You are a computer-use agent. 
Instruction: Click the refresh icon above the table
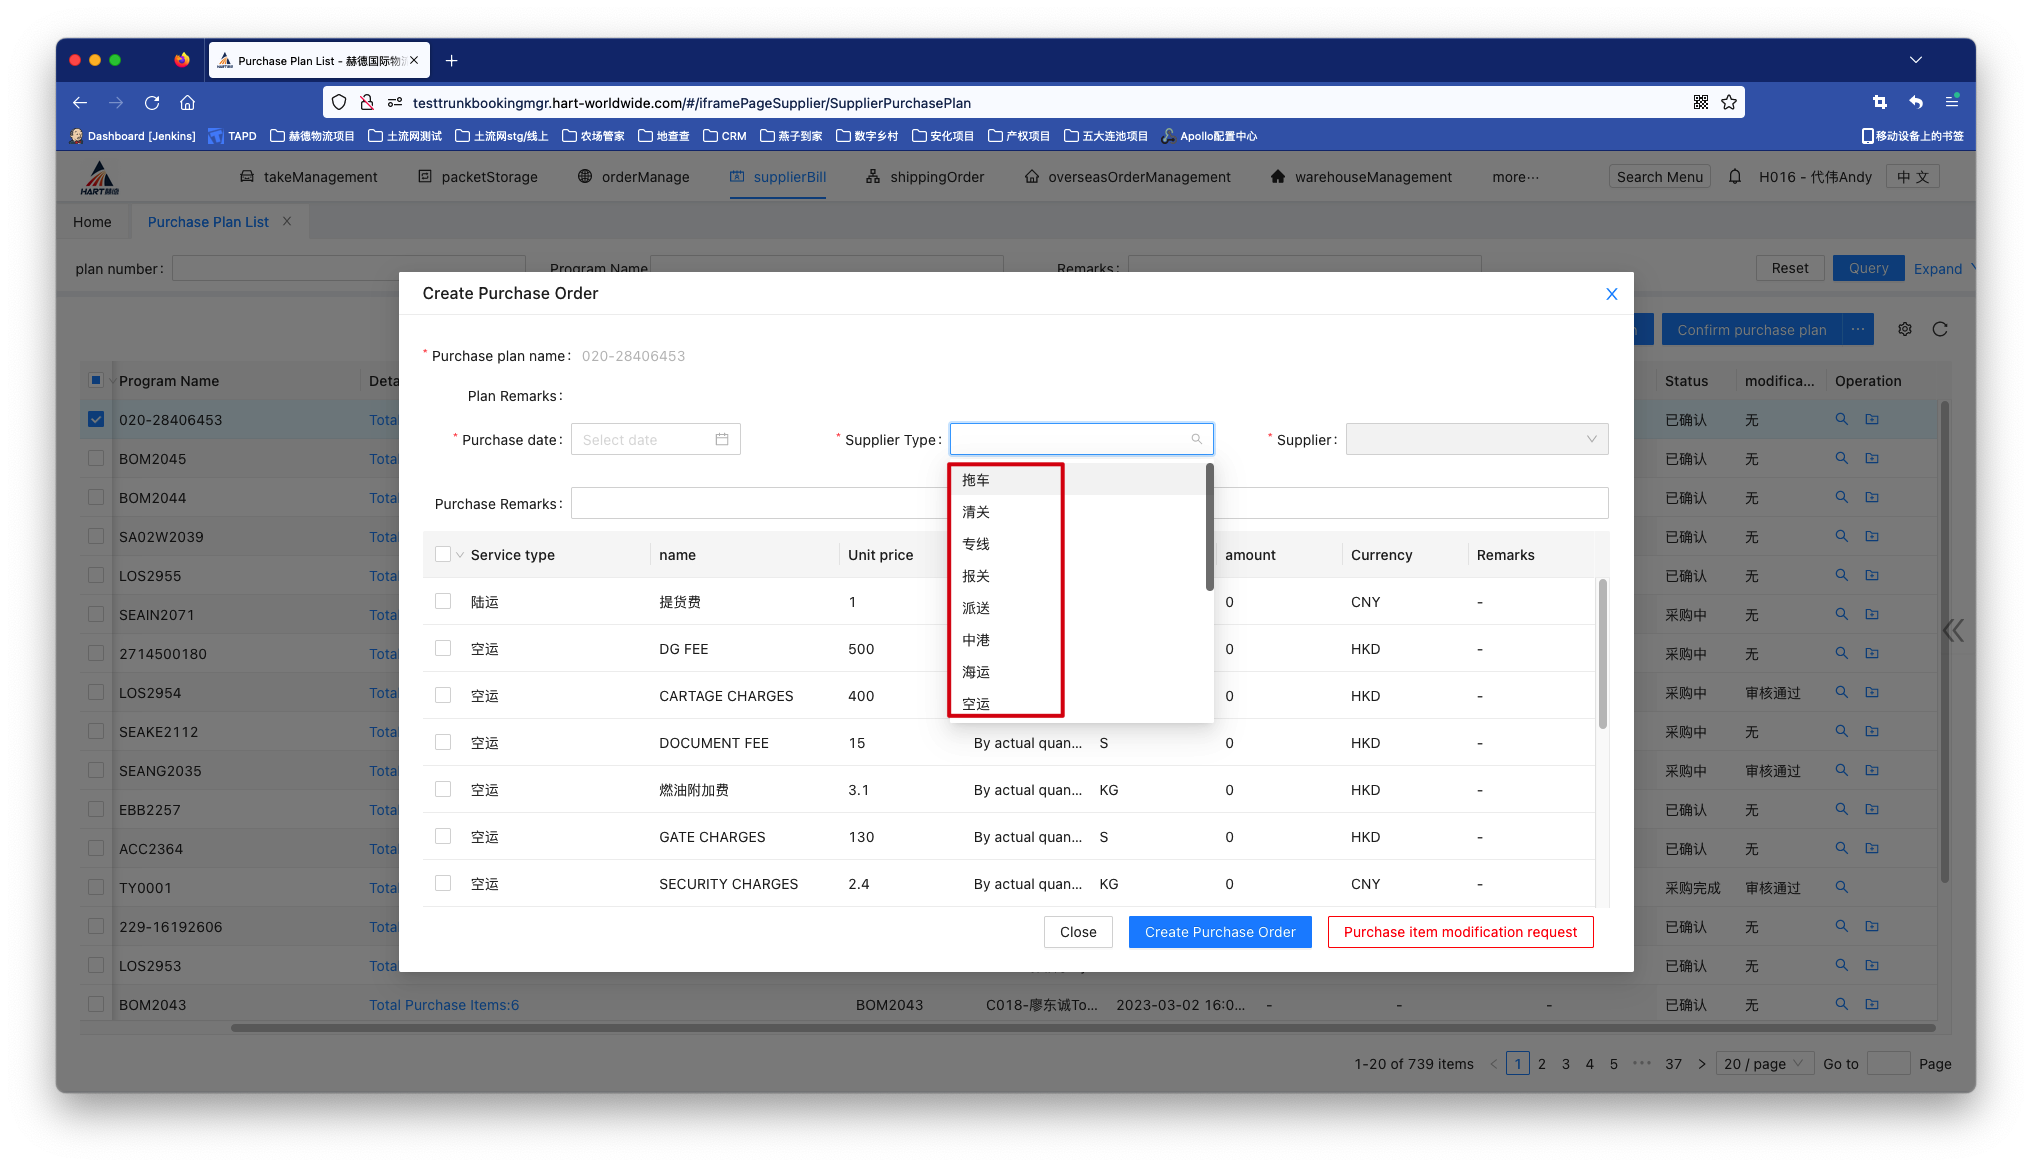[x=1940, y=330]
